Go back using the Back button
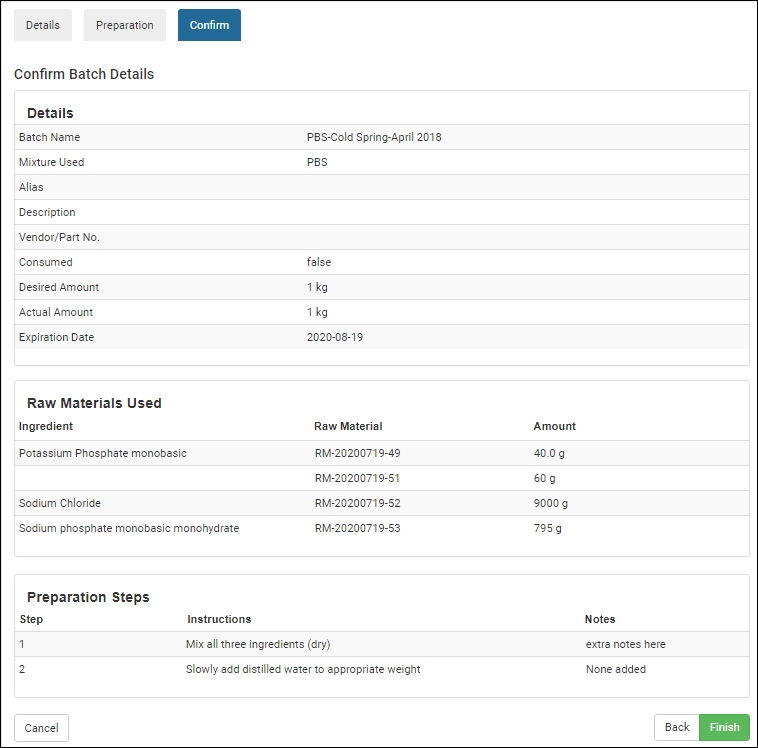 click(x=677, y=727)
